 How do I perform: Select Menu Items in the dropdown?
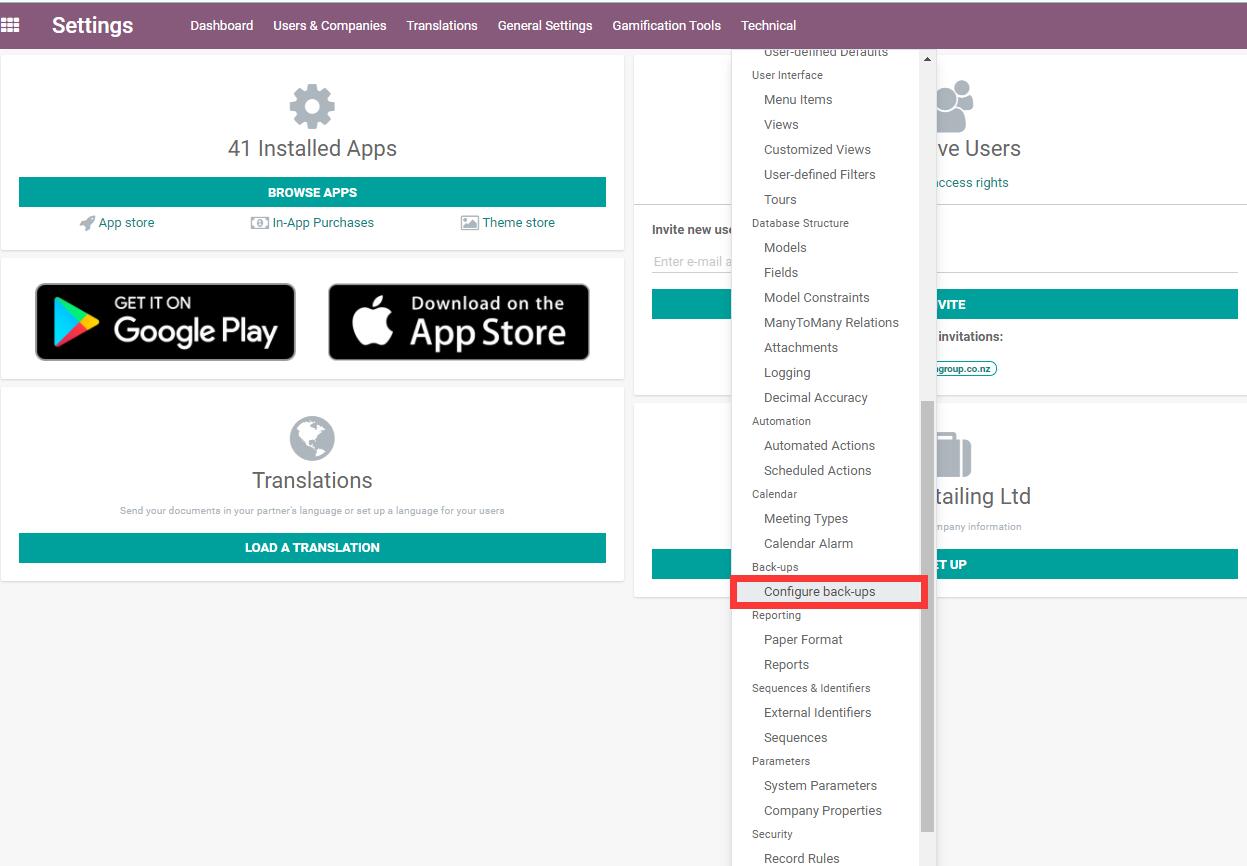click(x=798, y=100)
